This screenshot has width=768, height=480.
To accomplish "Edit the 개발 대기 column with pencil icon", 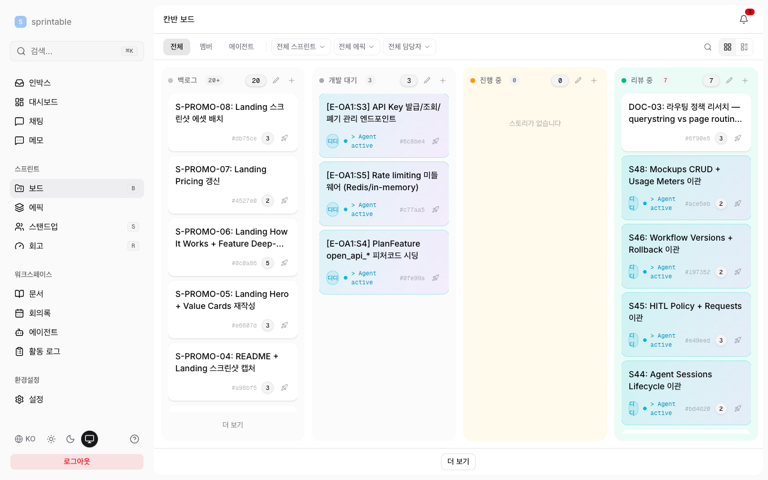I will pos(427,80).
